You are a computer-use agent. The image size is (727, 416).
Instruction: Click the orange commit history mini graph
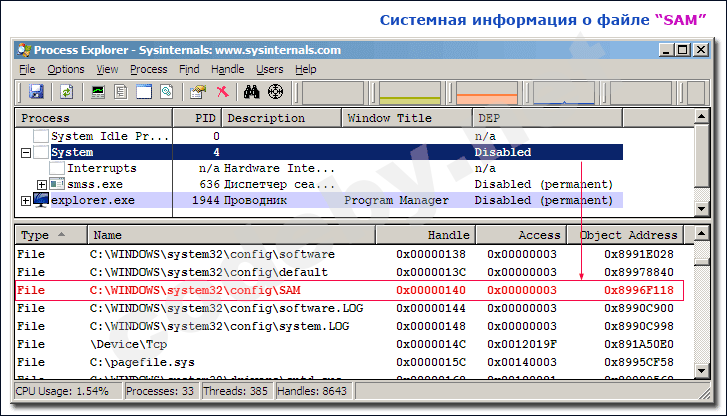[487, 93]
